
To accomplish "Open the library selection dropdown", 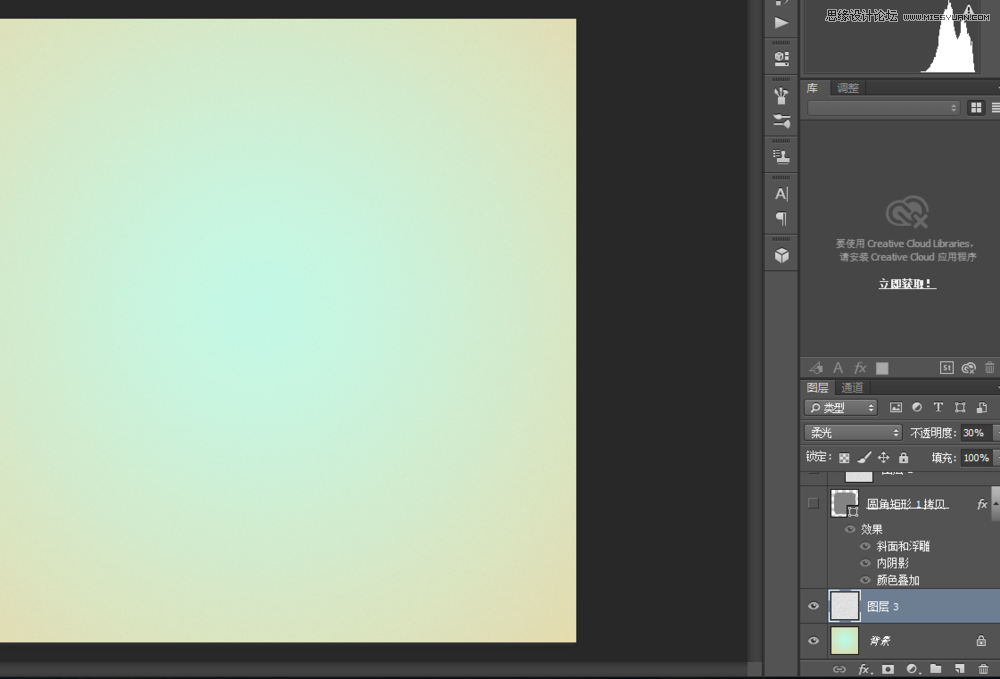I will tap(883, 108).
